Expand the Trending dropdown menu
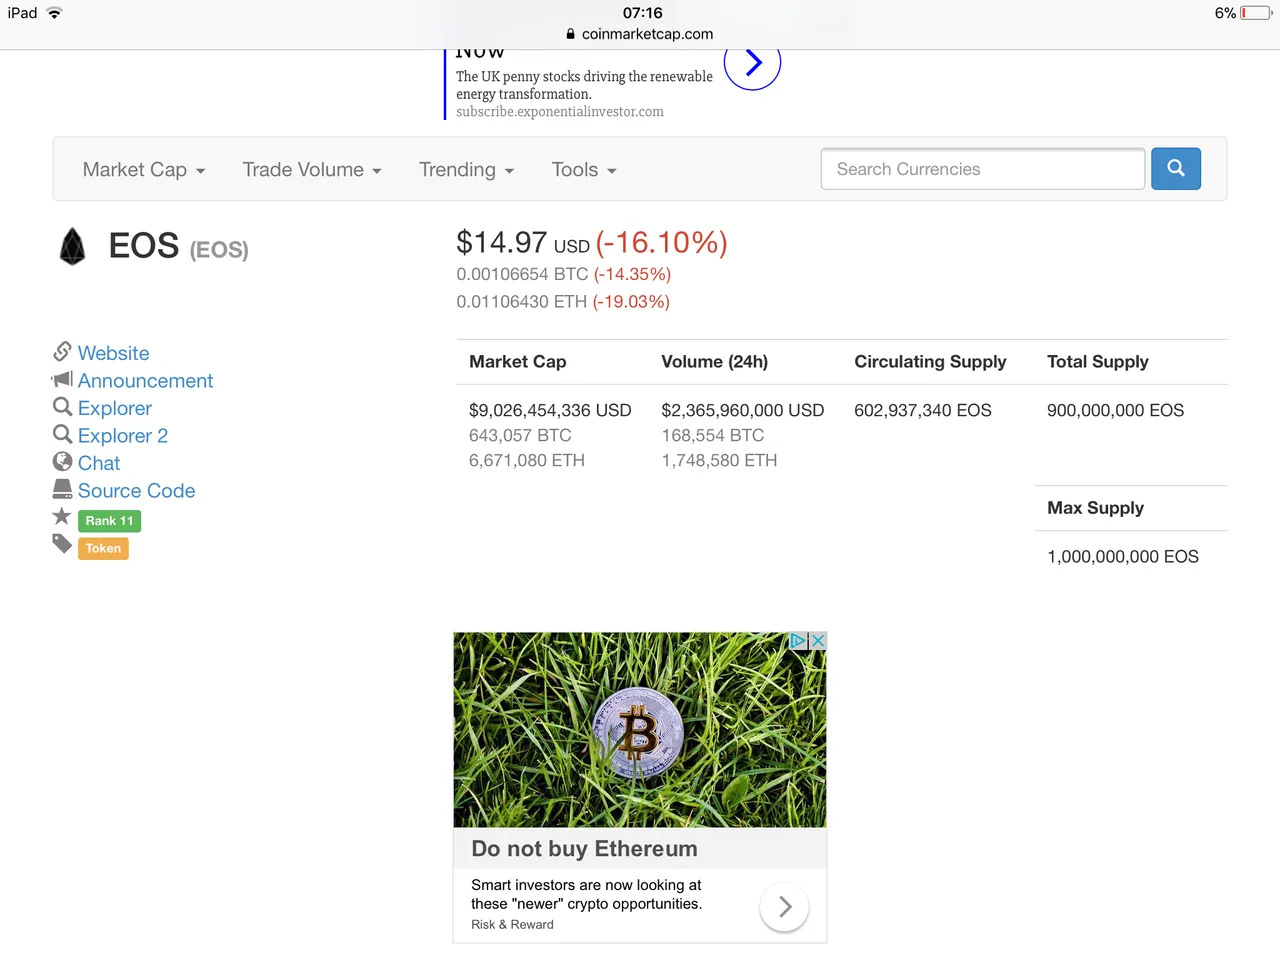The height and width of the screenshot is (960, 1280). (466, 170)
